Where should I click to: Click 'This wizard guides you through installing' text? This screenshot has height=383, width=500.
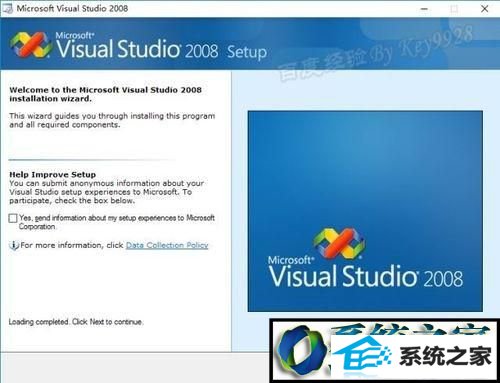(112, 120)
